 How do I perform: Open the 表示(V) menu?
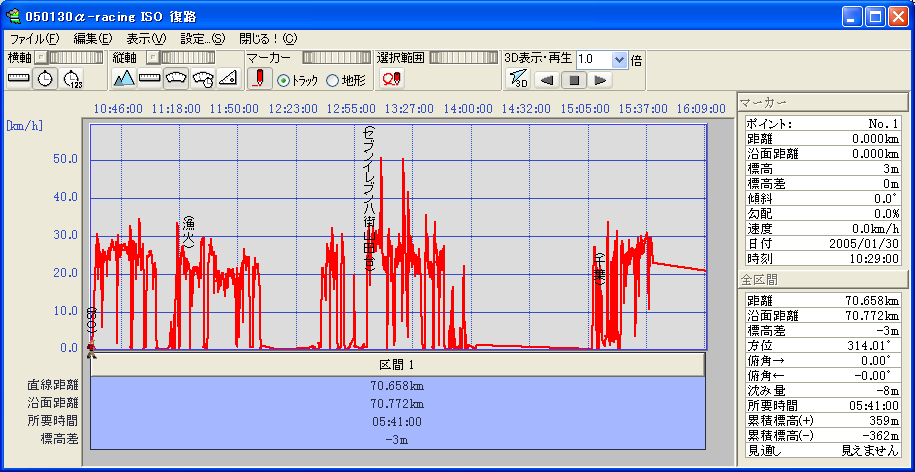point(146,39)
